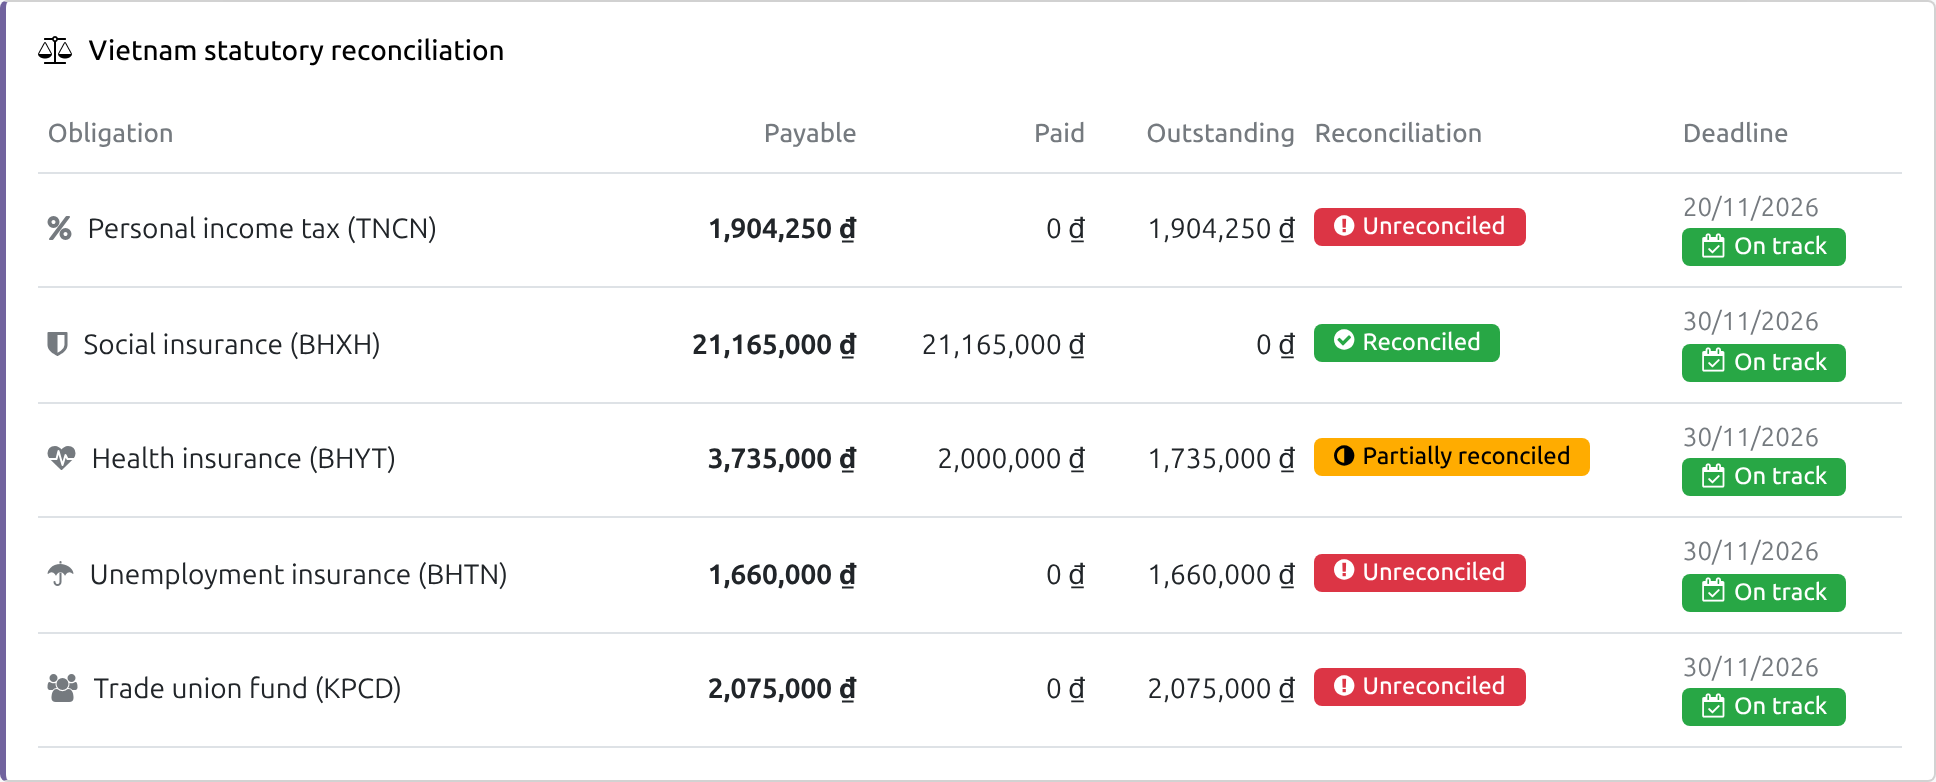This screenshot has height=782, width=1936.
Task: Click the Partially reconciled badge for Health insurance
Action: click(x=1452, y=457)
